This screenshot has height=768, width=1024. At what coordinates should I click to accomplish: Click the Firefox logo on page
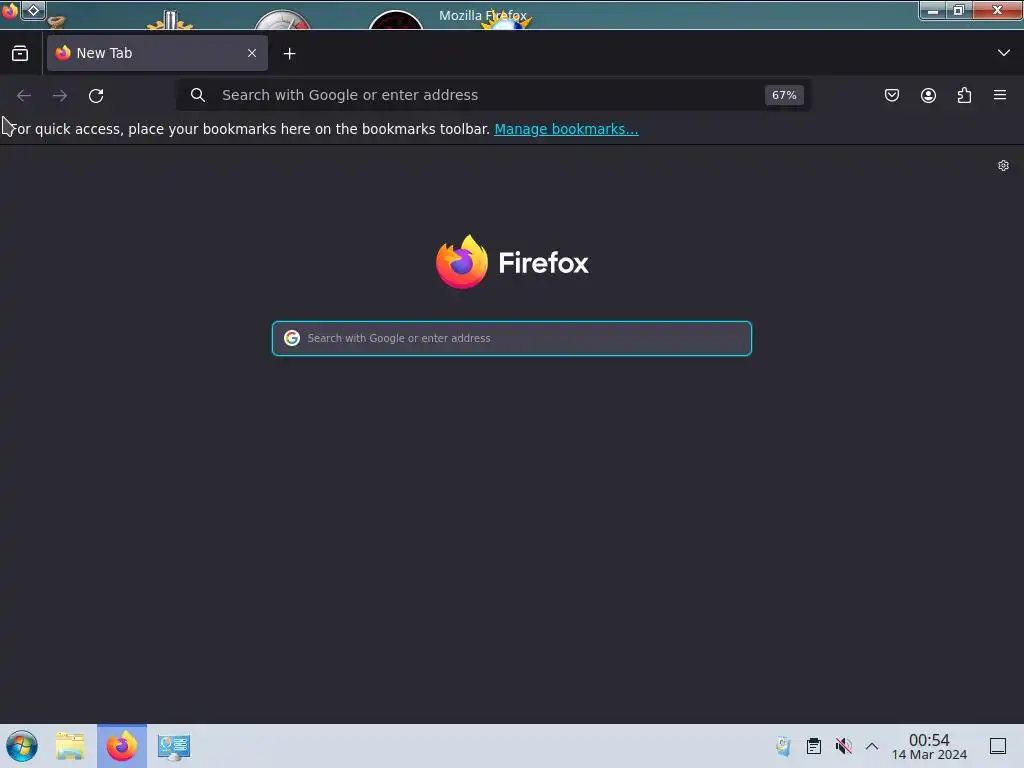(512, 262)
